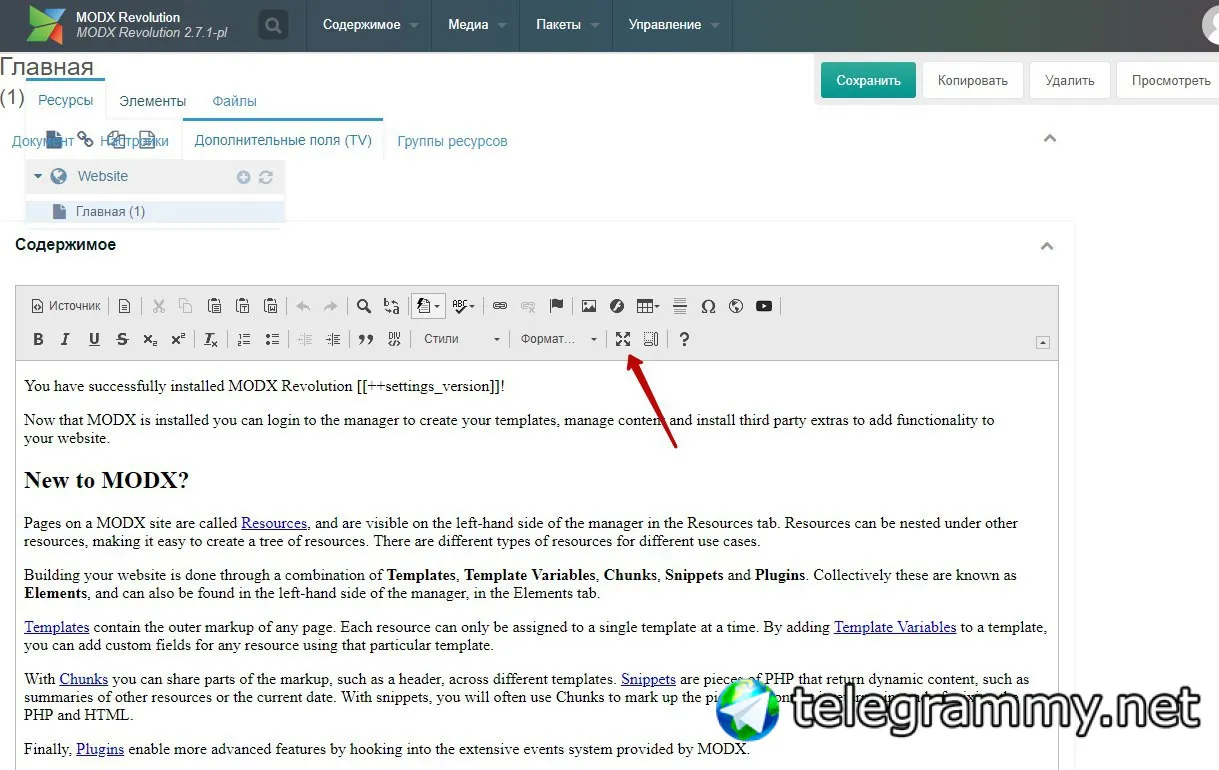The width and height of the screenshot is (1219, 770).
Task: Open the Источник source view in the editor
Action: (66, 306)
